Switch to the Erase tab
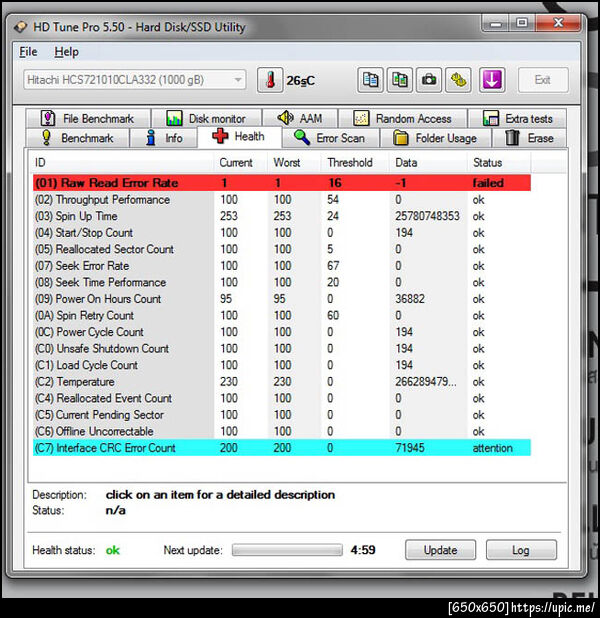Viewport: 600px width, 618px height. coord(529,138)
